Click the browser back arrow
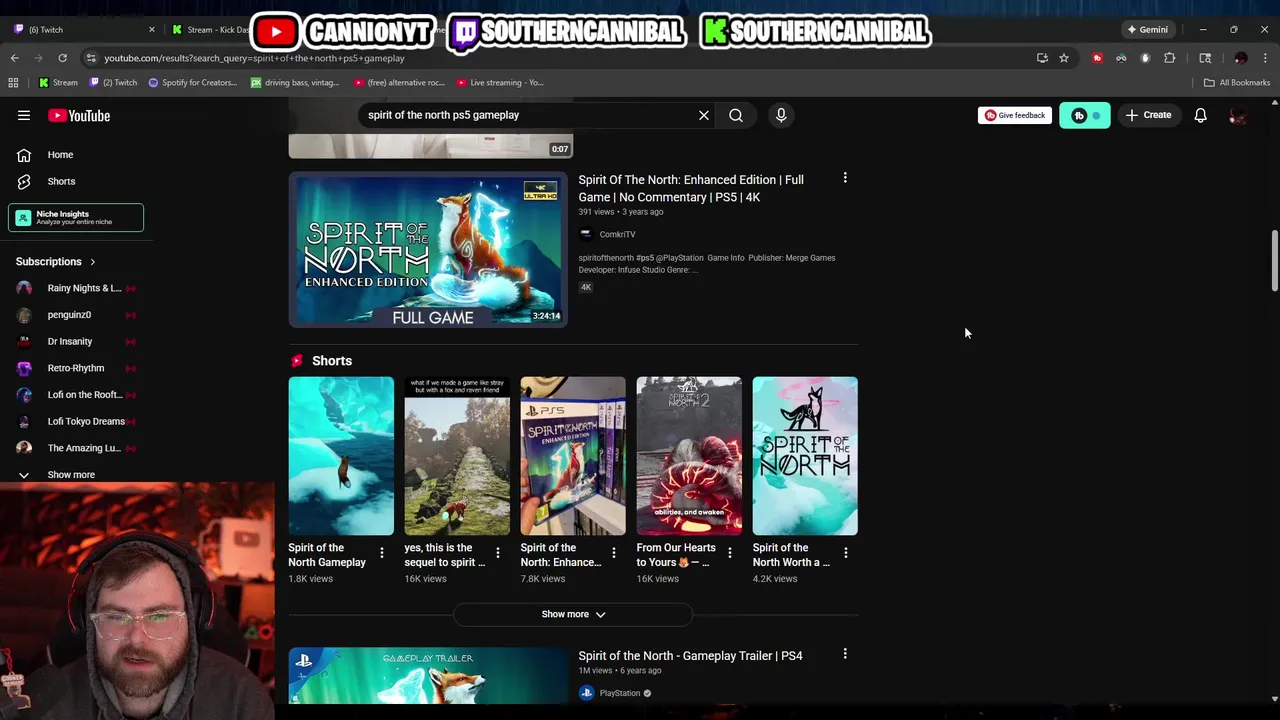The width and height of the screenshot is (1280, 720). click(15, 58)
